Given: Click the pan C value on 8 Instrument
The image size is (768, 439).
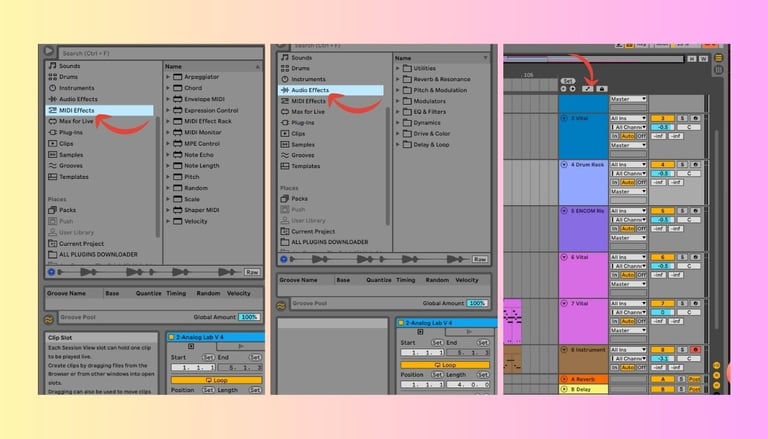Looking at the screenshot, I should (x=689, y=359).
